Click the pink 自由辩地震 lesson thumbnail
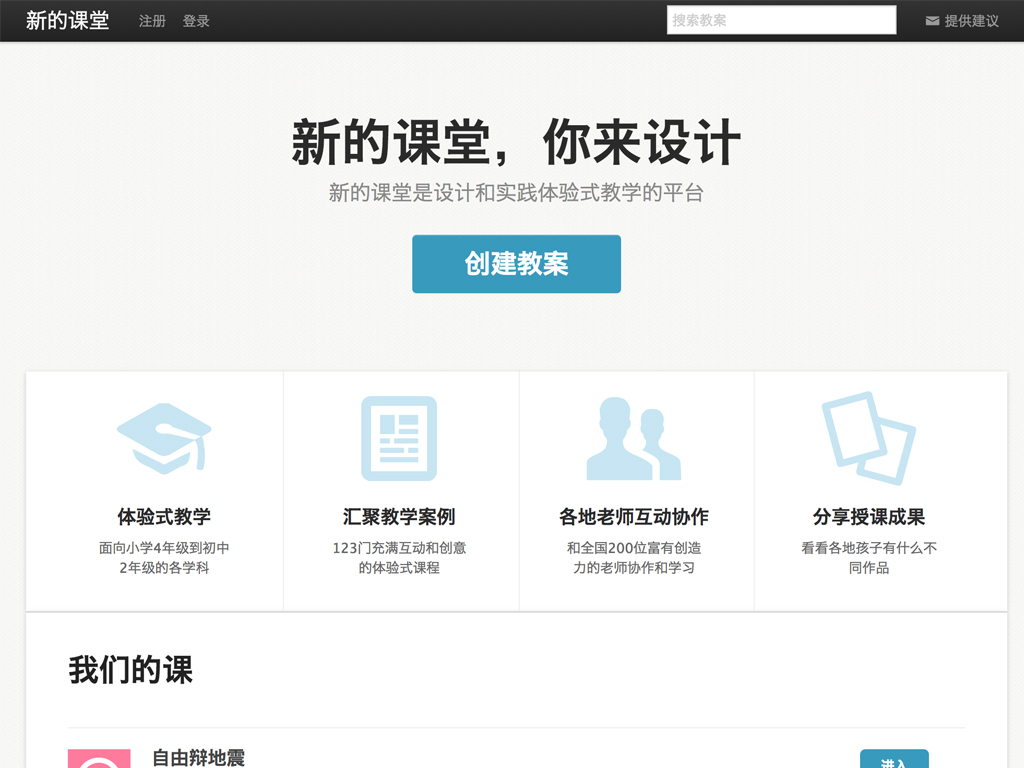Screen dimensions: 1024x768 click(99, 759)
